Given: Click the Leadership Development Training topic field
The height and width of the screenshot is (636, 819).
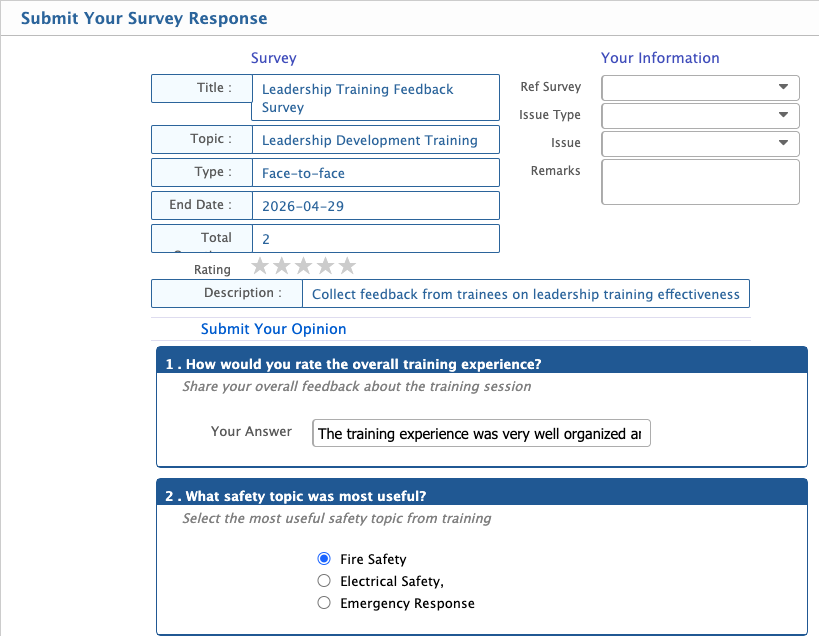Looking at the screenshot, I should point(375,141).
